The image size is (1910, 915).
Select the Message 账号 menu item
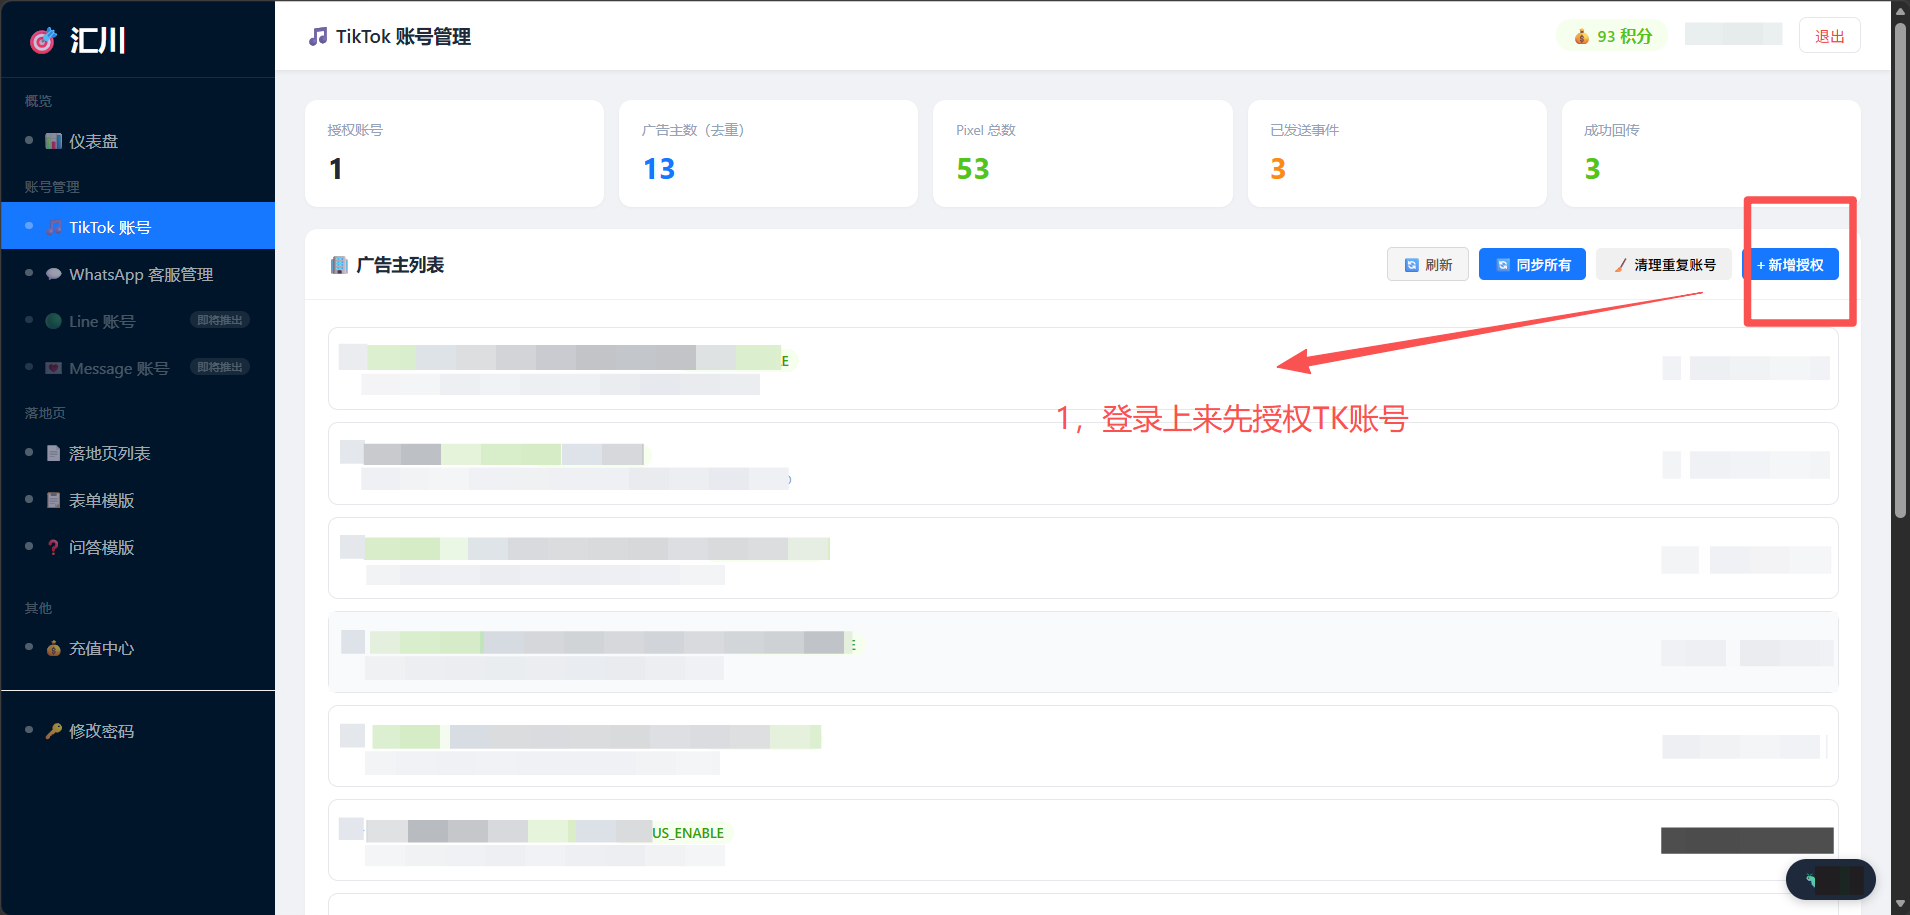138,368
